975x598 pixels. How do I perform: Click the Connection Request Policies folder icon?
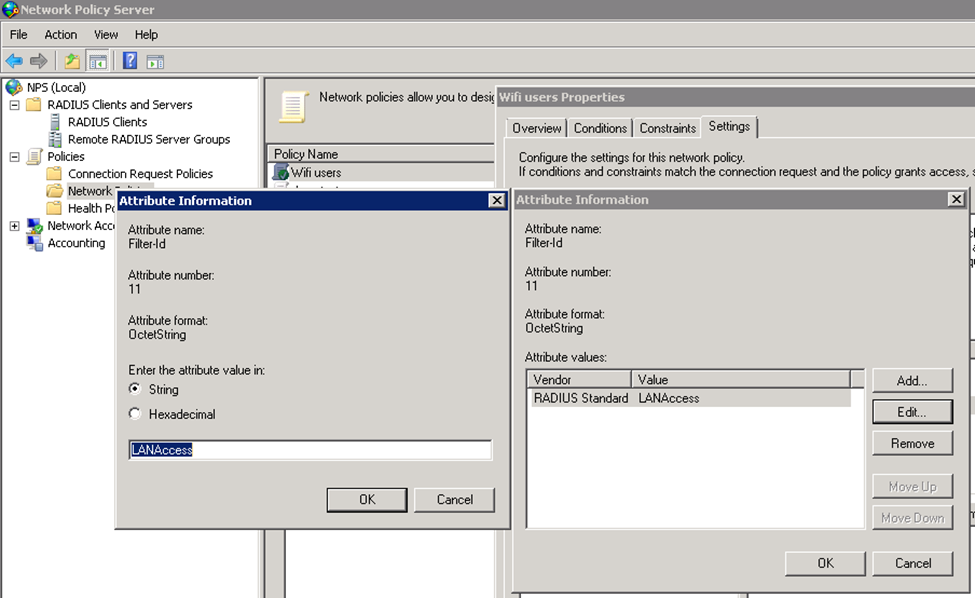pos(56,173)
